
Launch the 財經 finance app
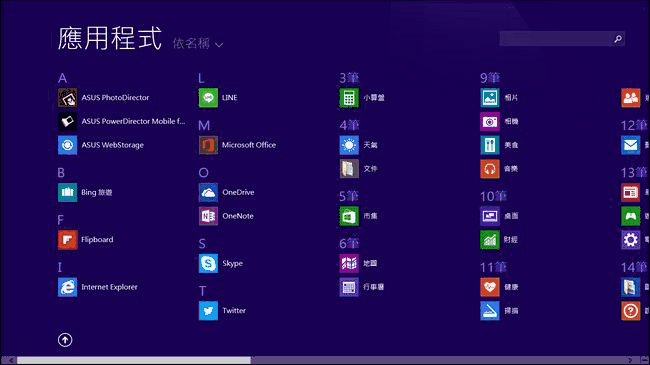(499, 239)
